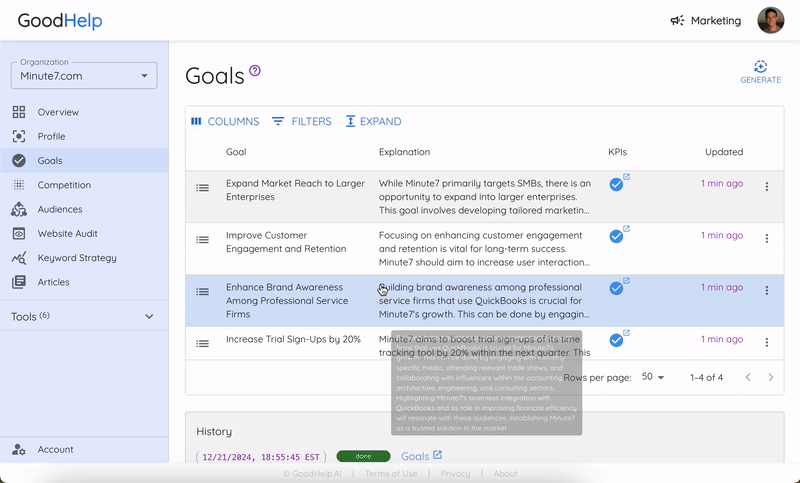Image resolution: width=800 pixels, height=483 pixels.
Task: Open Audiences in sidebar
Action: coord(60,209)
